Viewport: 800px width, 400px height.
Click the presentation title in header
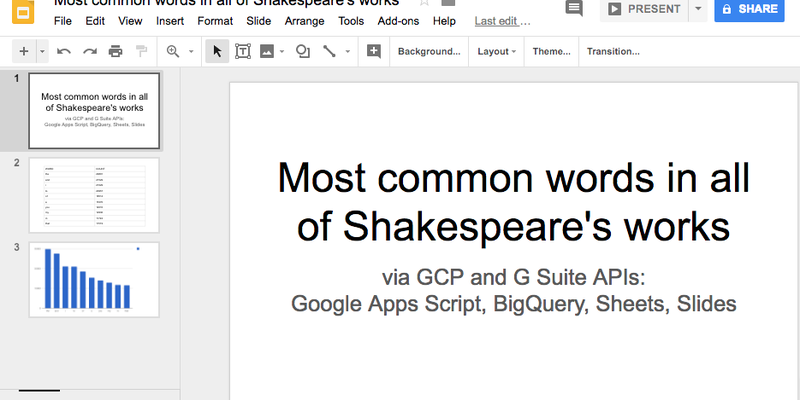227,3
